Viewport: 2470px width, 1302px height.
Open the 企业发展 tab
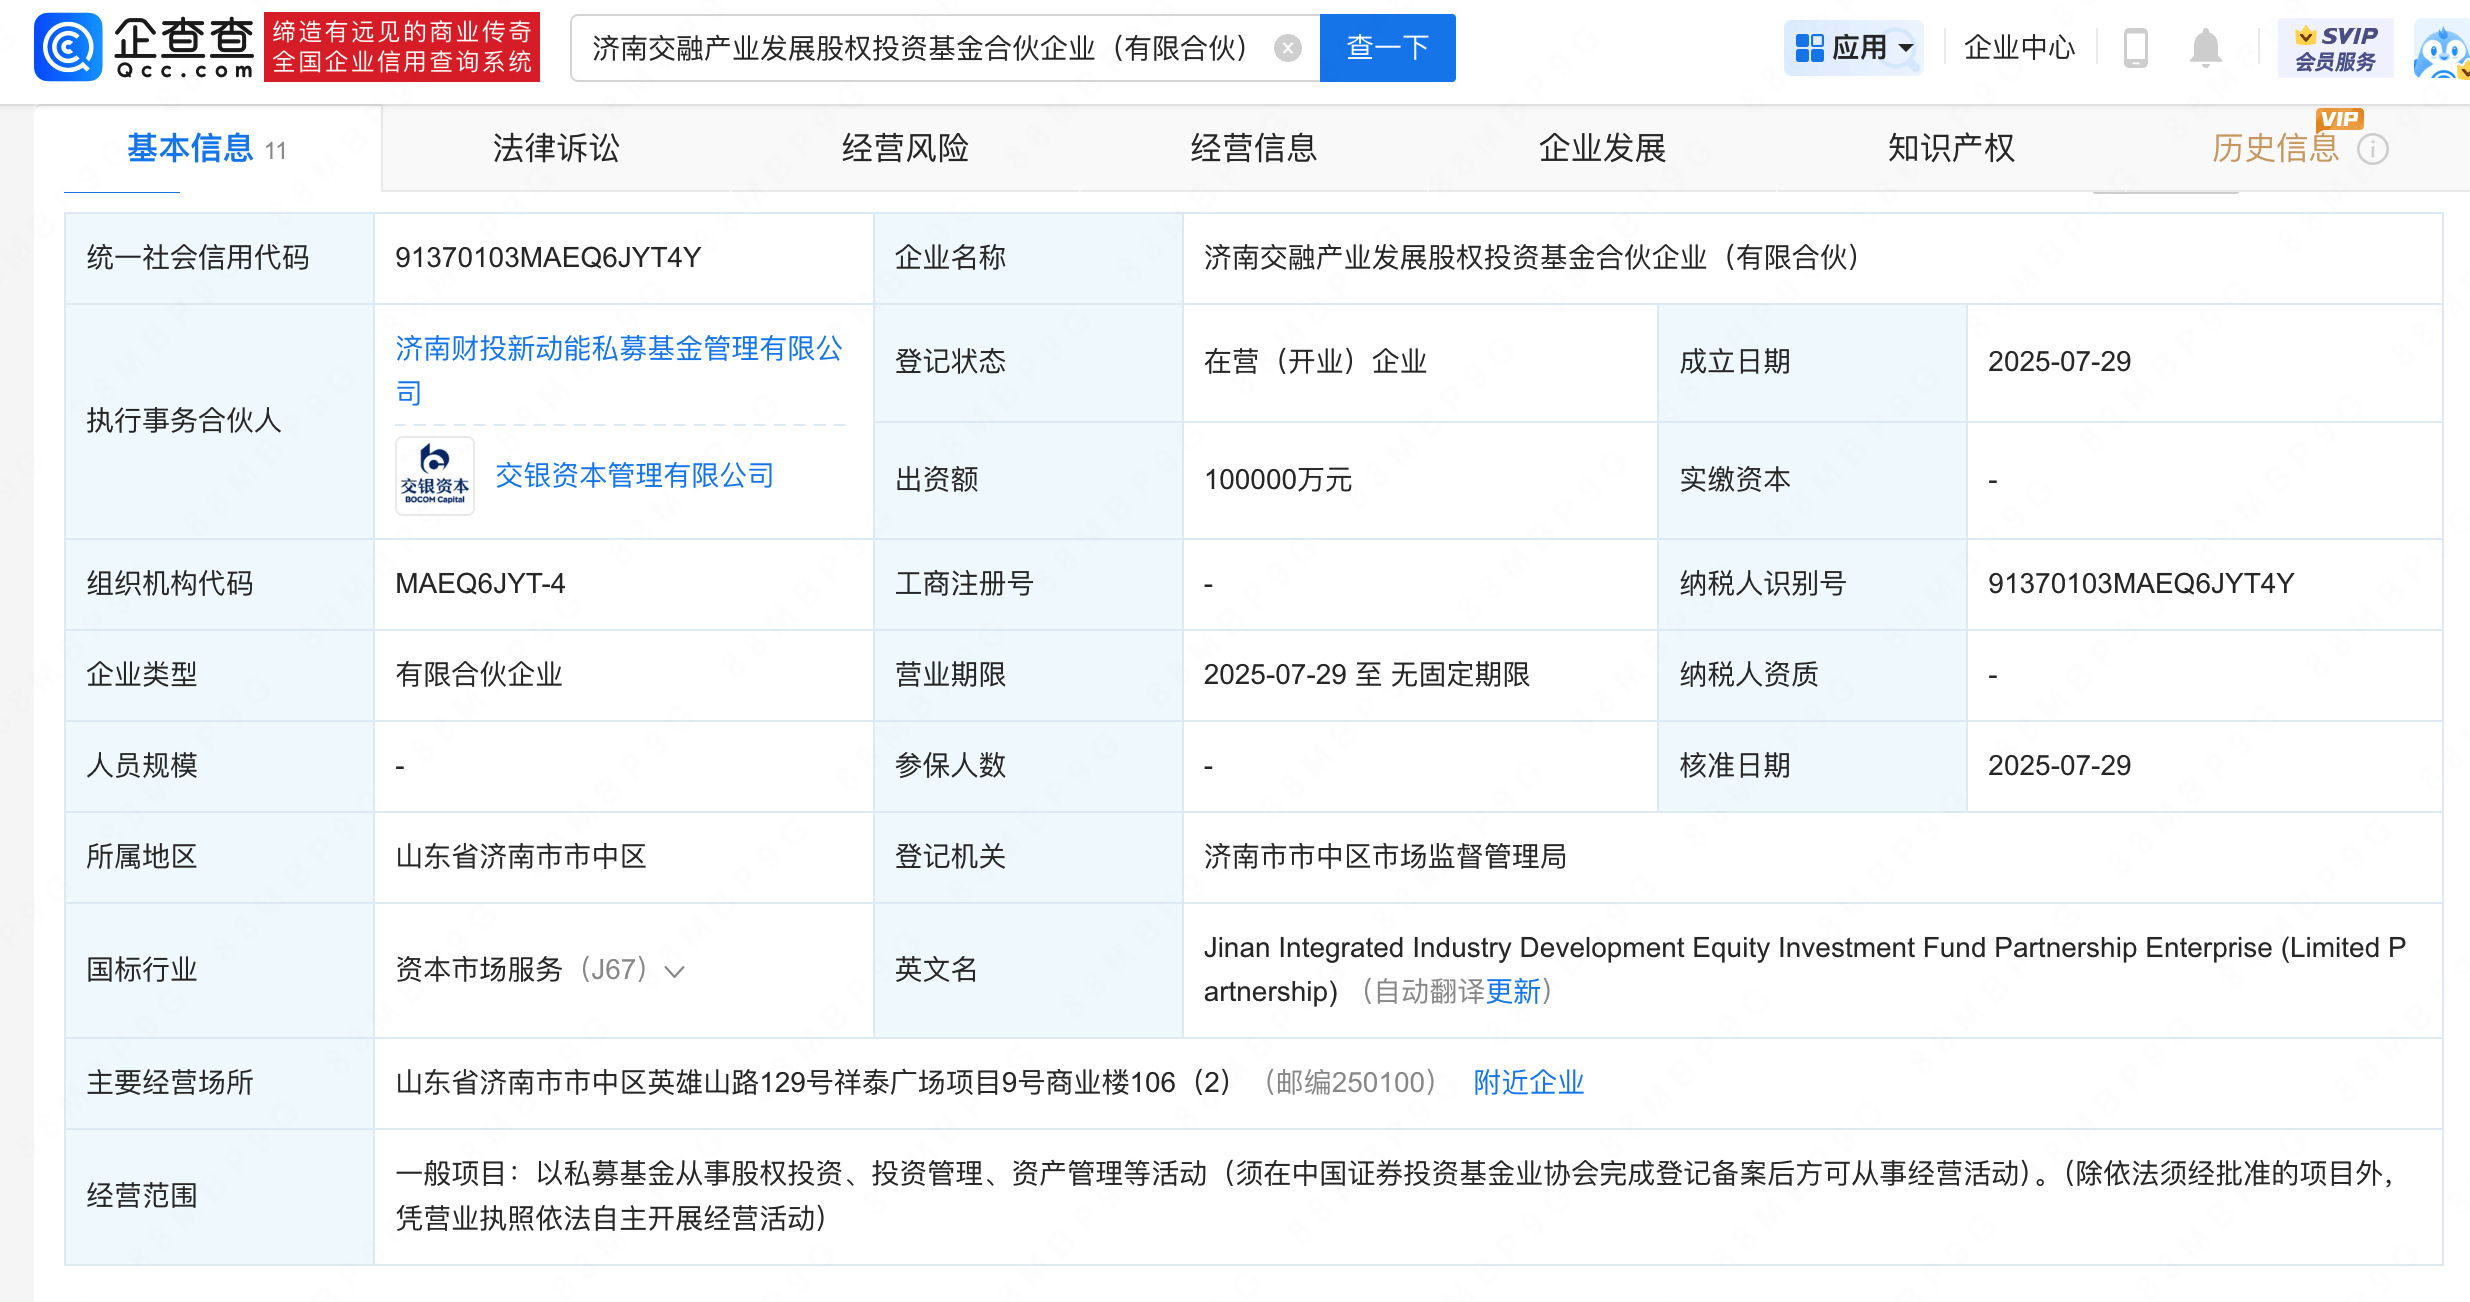pos(1602,149)
